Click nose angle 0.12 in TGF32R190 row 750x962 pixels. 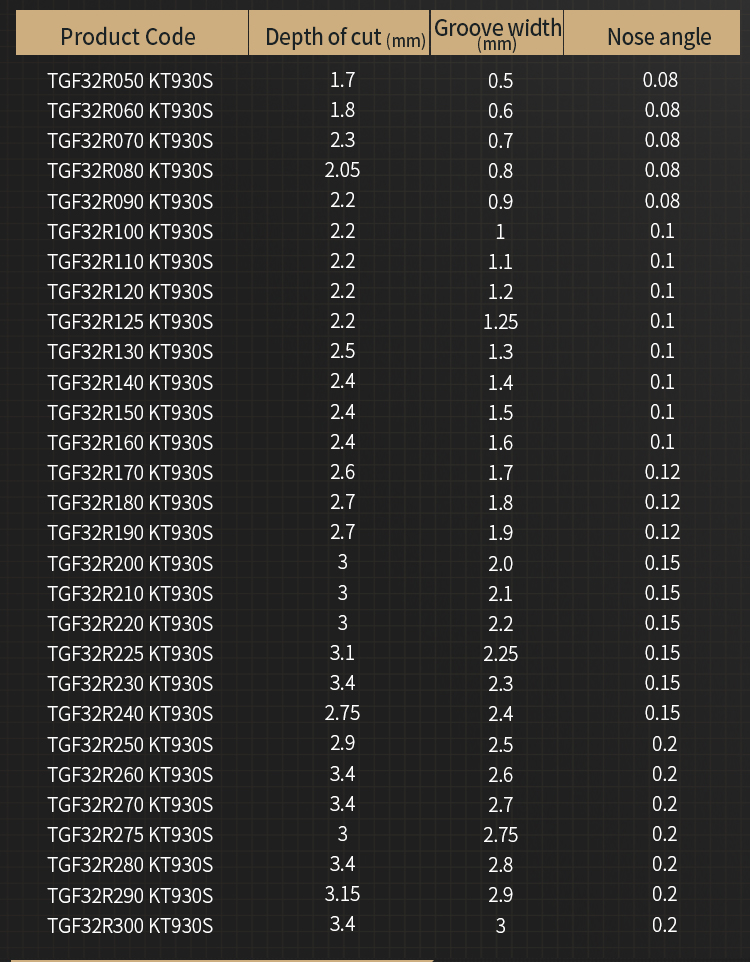pyautogui.click(x=662, y=532)
